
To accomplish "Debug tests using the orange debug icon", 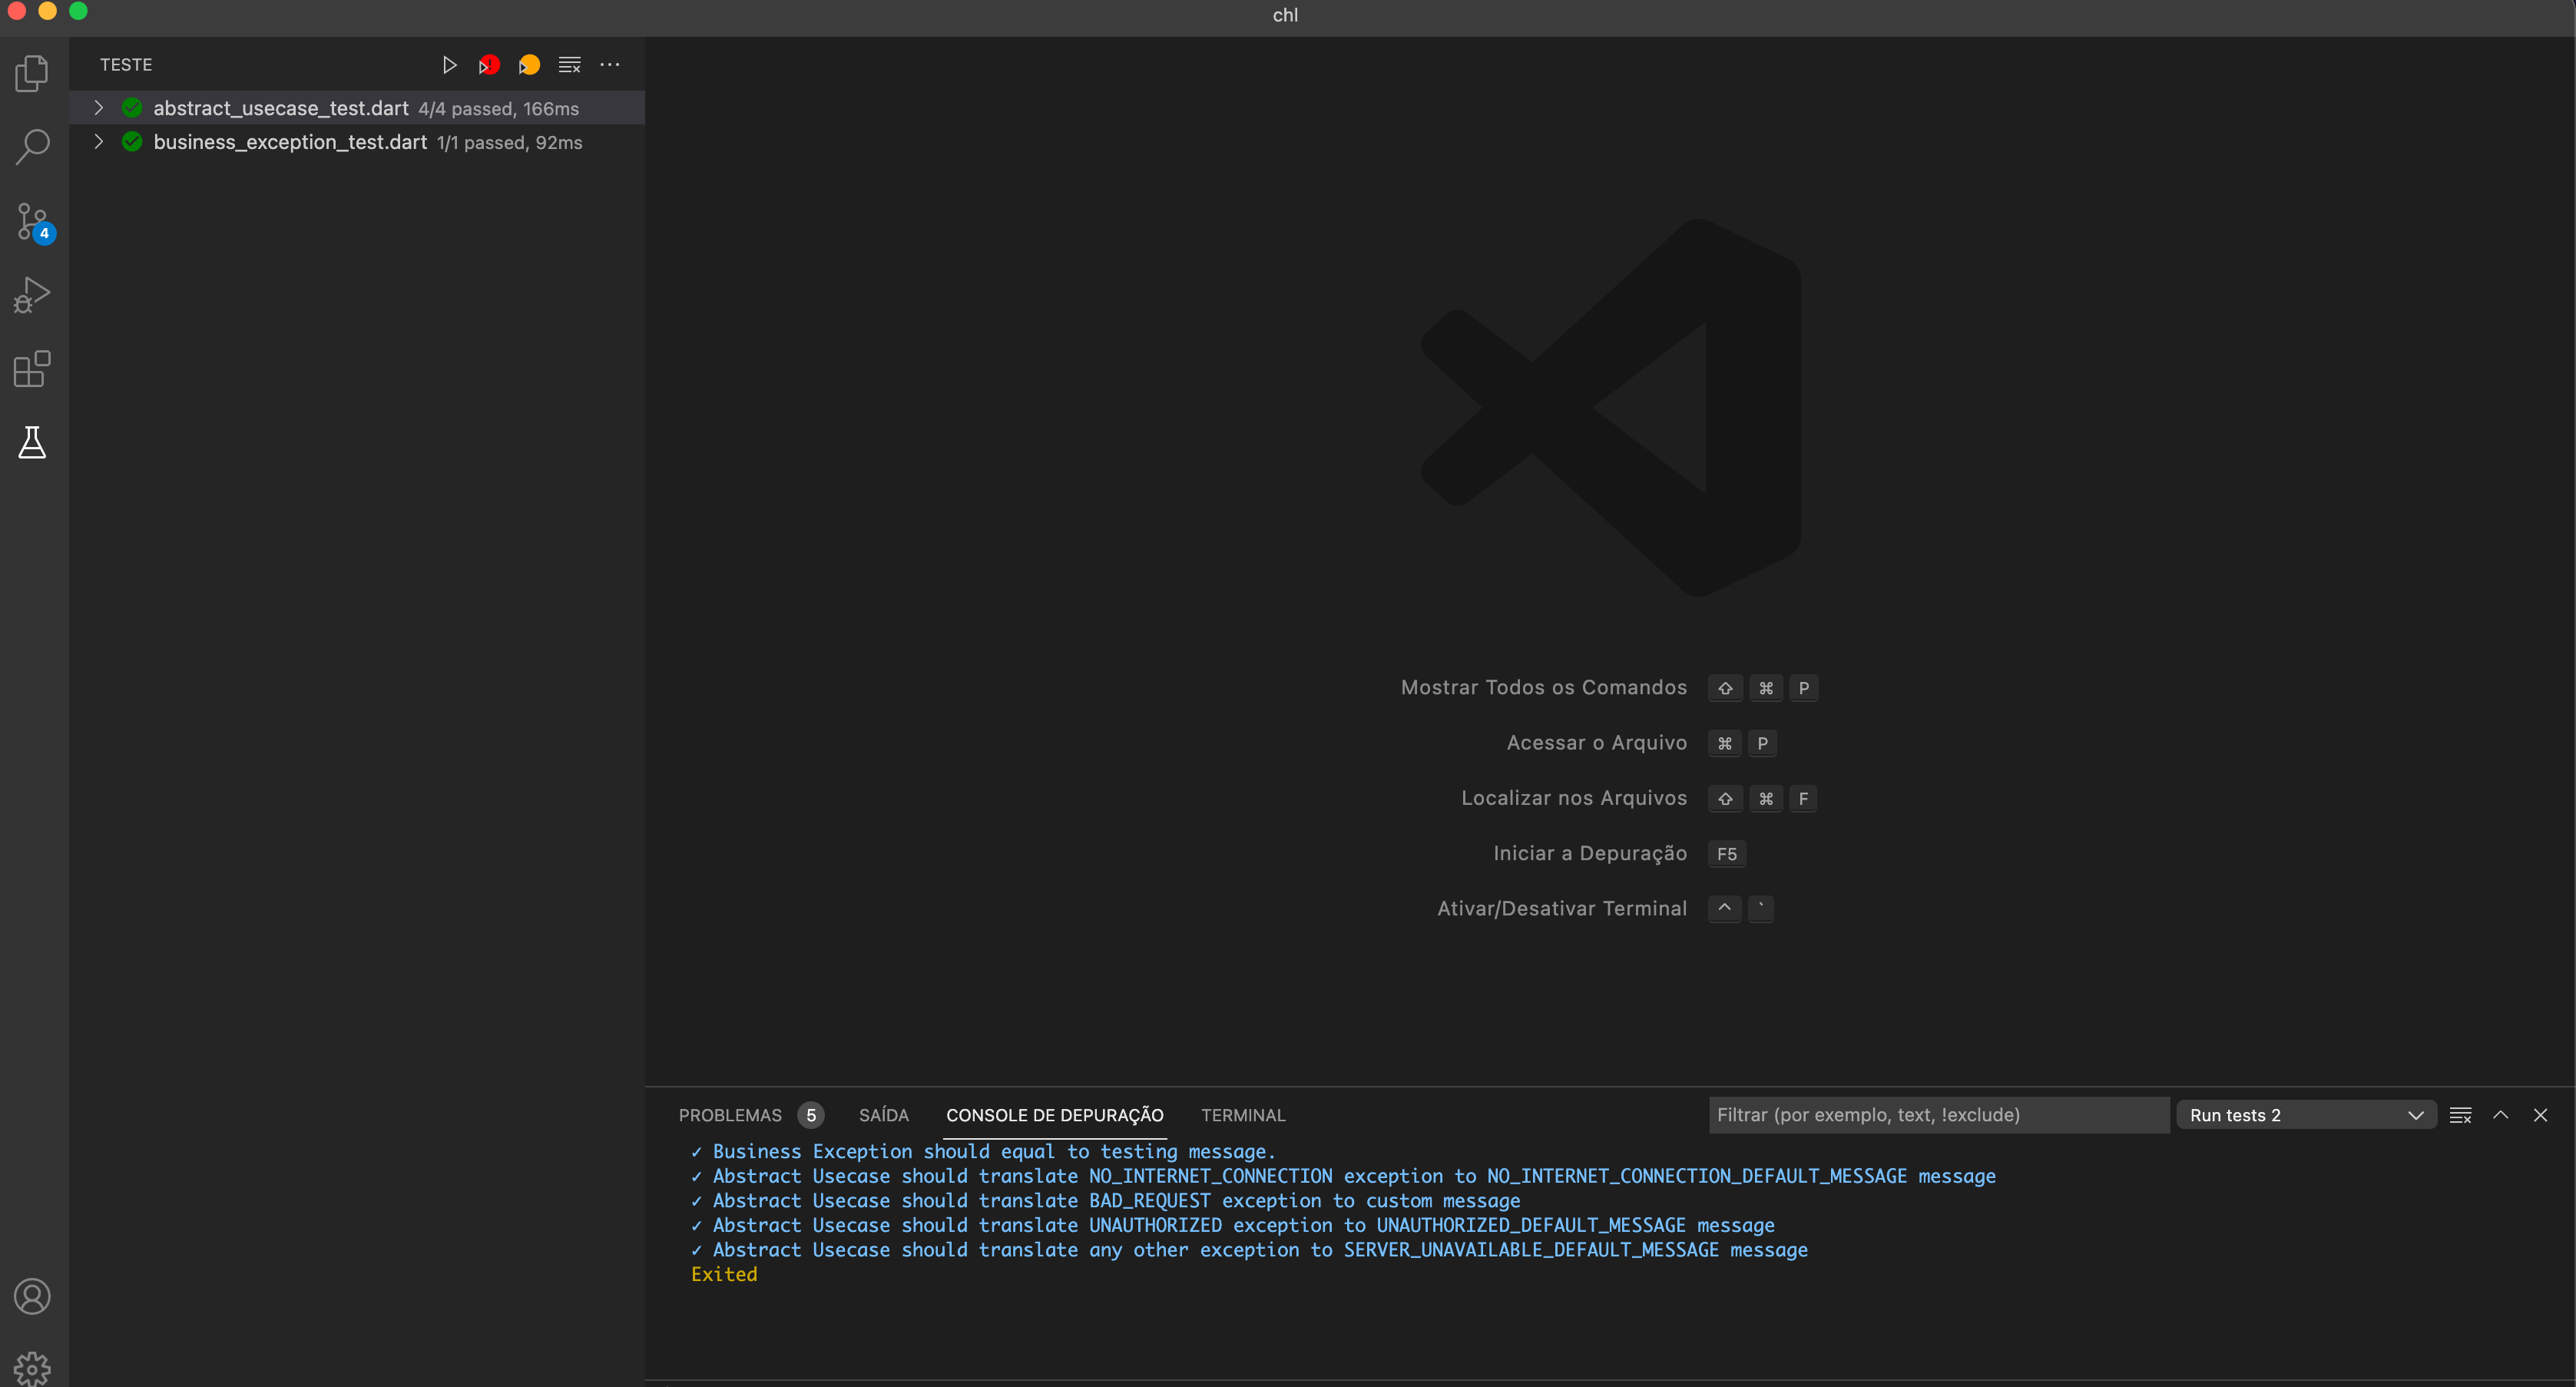I will pos(529,64).
